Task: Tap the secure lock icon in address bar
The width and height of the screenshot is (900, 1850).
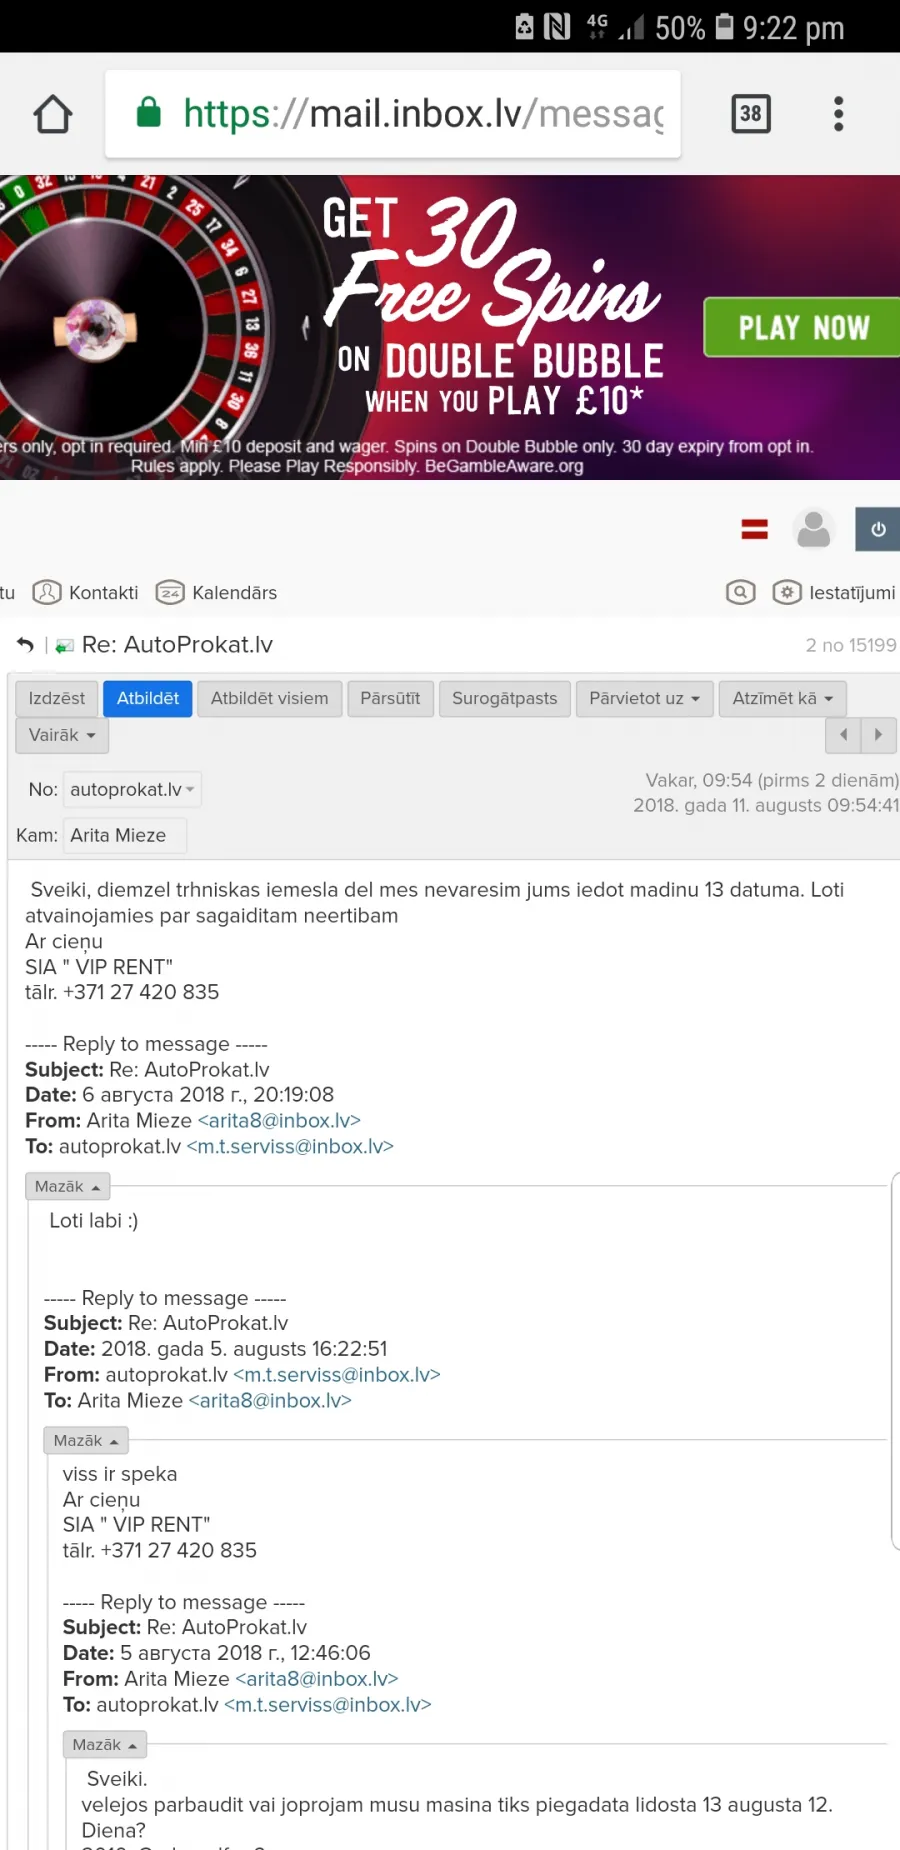Action: click(x=149, y=113)
